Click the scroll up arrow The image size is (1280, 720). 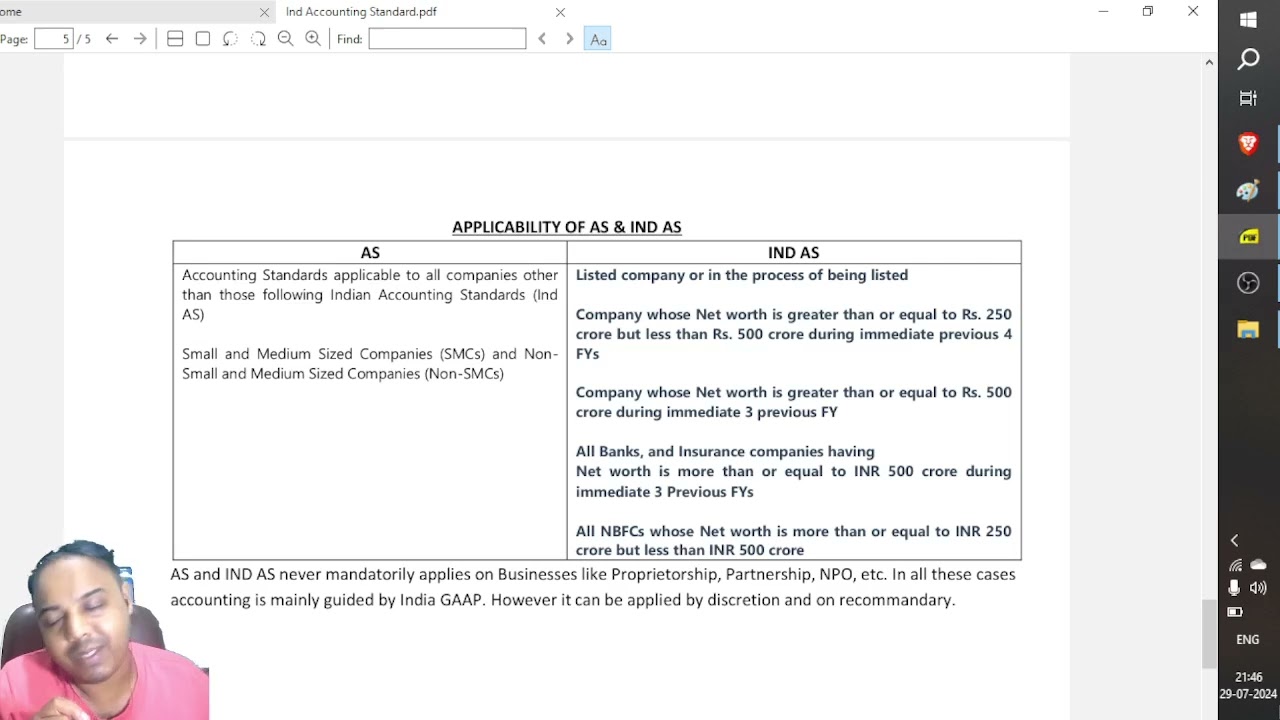(1209, 62)
